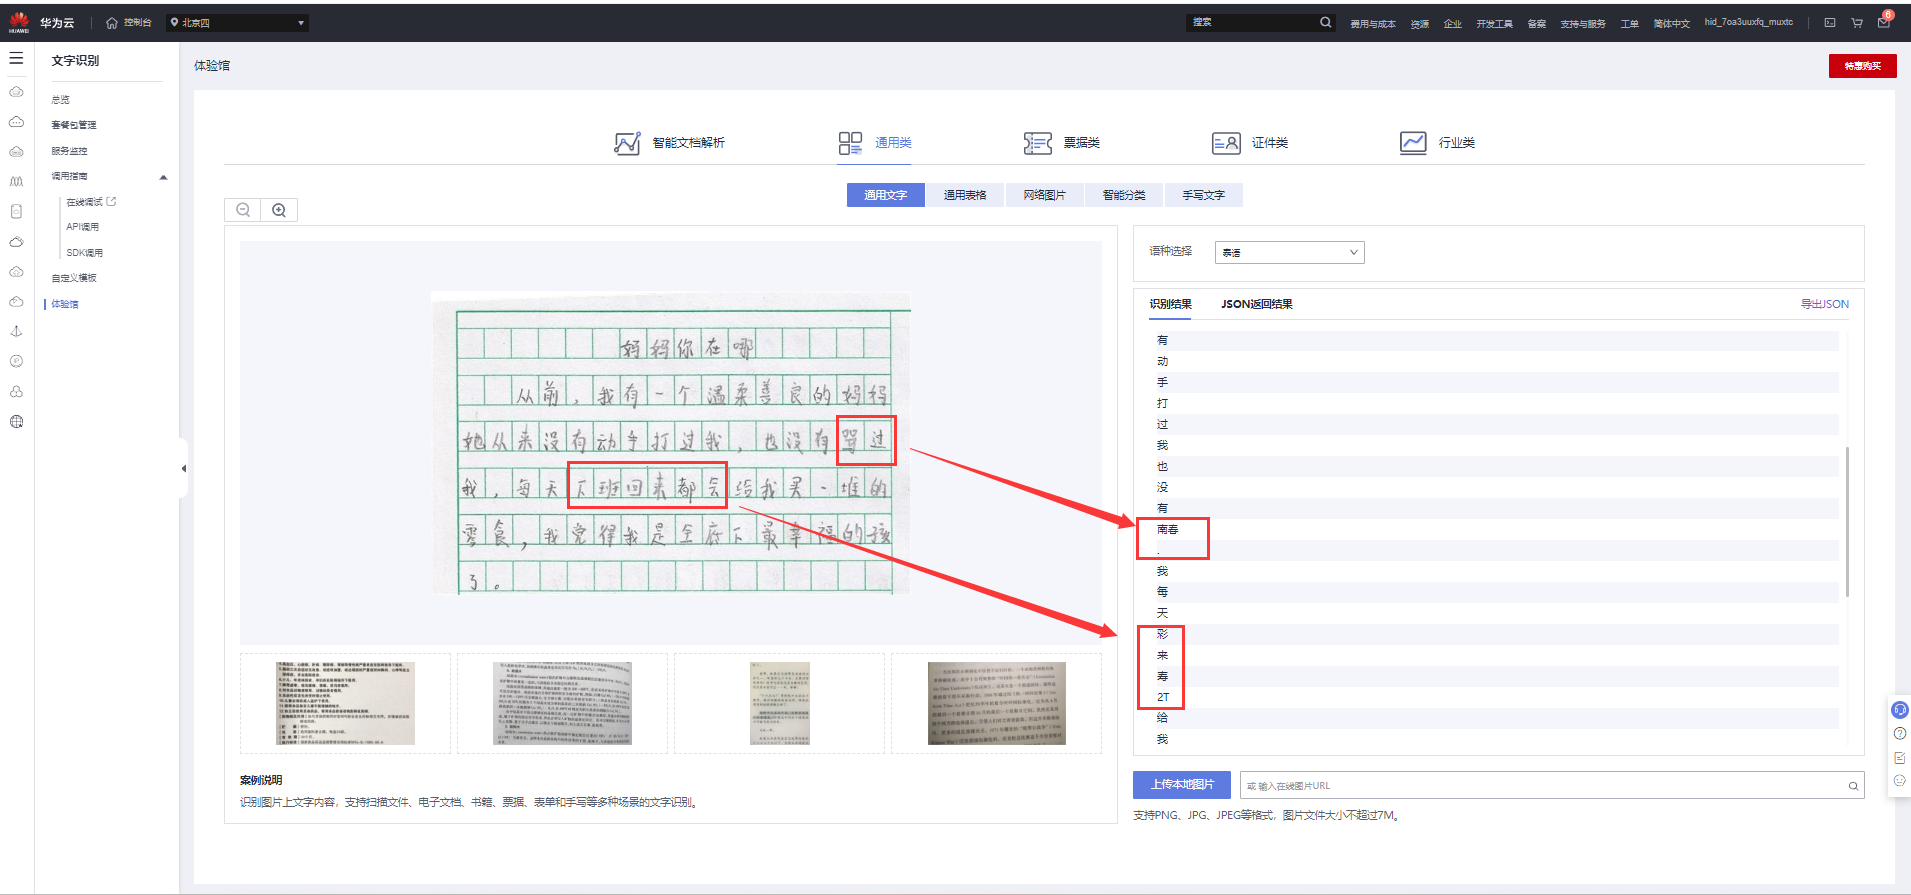
Task: Open the 资源 menu
Action: click(x=1420, y=24)
